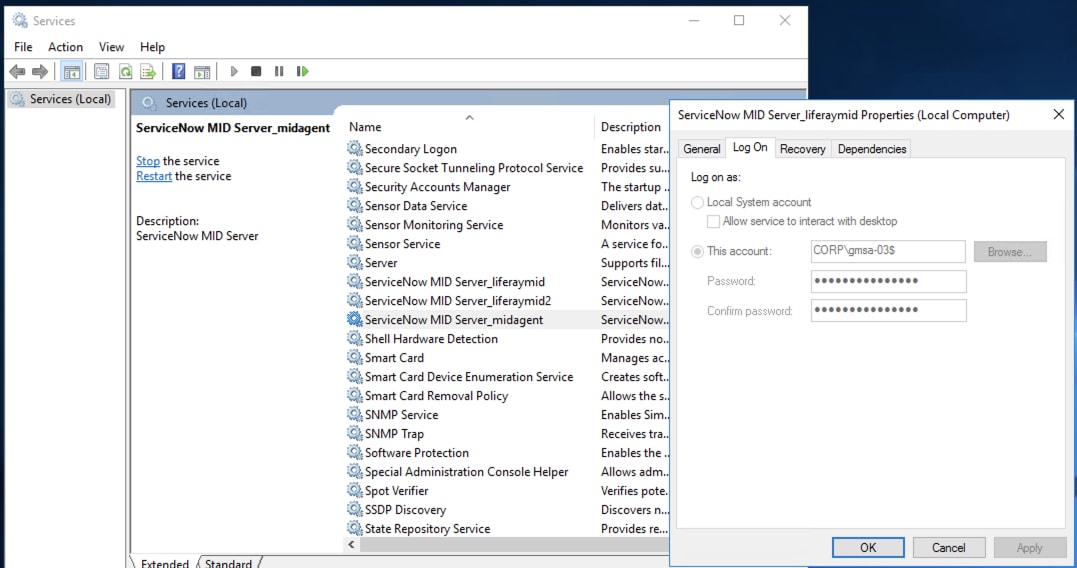Image resolution: width=1077 pixels, height=568 pixels.
Task: Click the Services window title bar icon
Action: (20, 21)
